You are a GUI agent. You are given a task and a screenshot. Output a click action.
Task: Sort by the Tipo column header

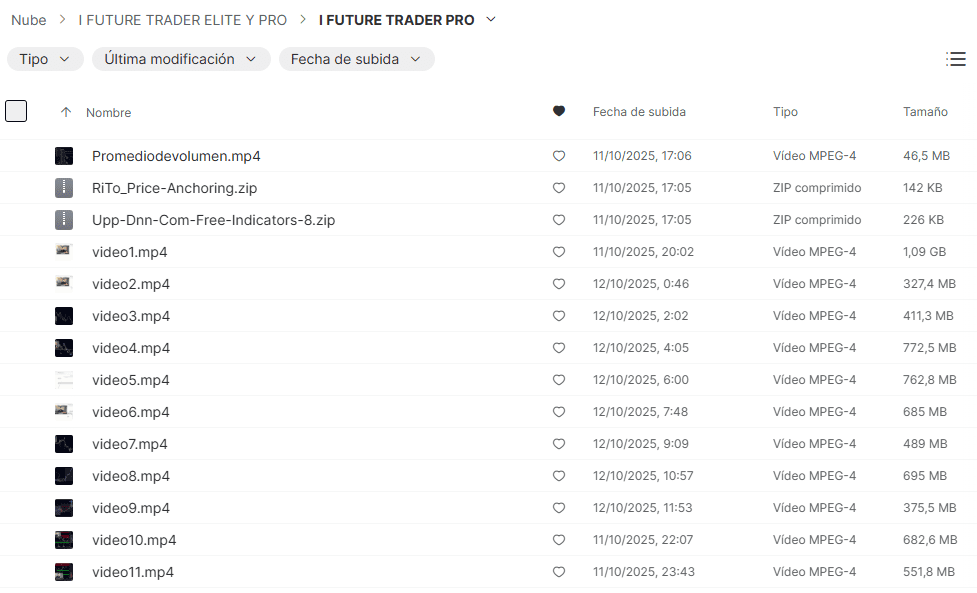pyautogui.click(x=785, y=112)
